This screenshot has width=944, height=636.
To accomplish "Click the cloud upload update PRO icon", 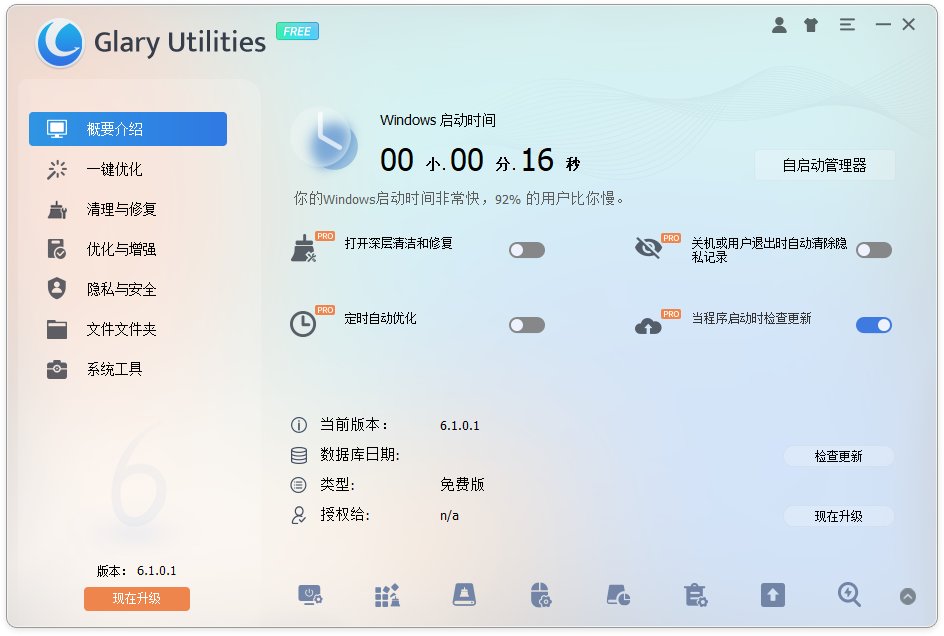I will pos(648,326).
